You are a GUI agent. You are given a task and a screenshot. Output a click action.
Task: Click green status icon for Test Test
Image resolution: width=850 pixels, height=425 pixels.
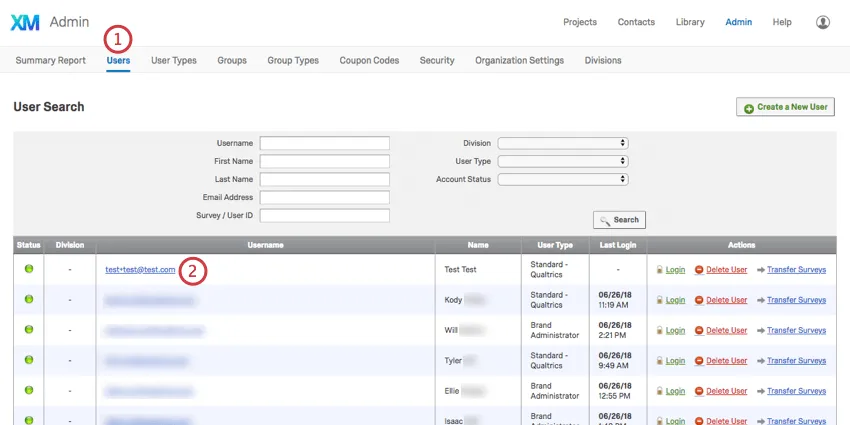(x=28, y=269)
